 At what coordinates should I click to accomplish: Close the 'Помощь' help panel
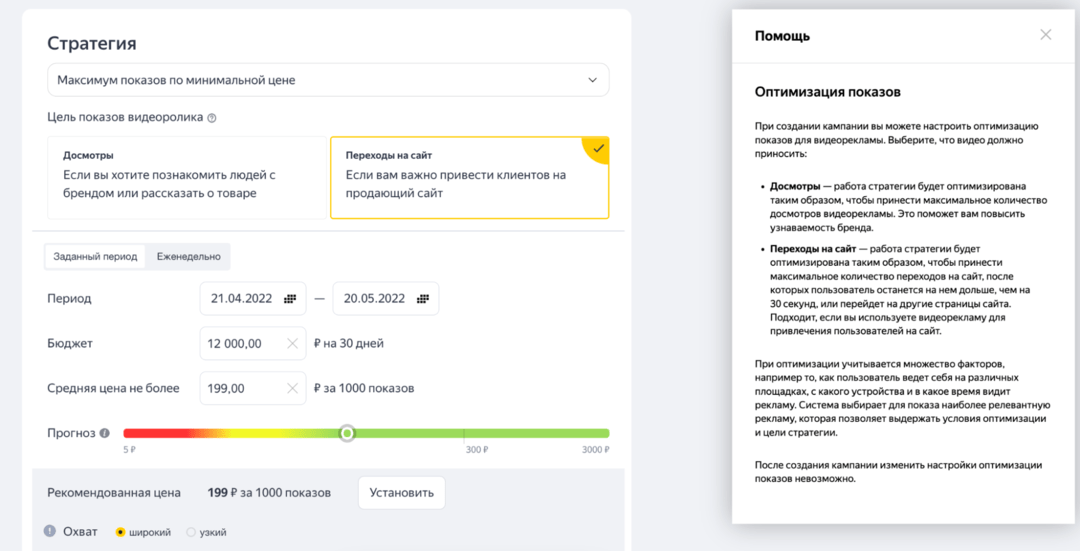tap(1046, 35)
